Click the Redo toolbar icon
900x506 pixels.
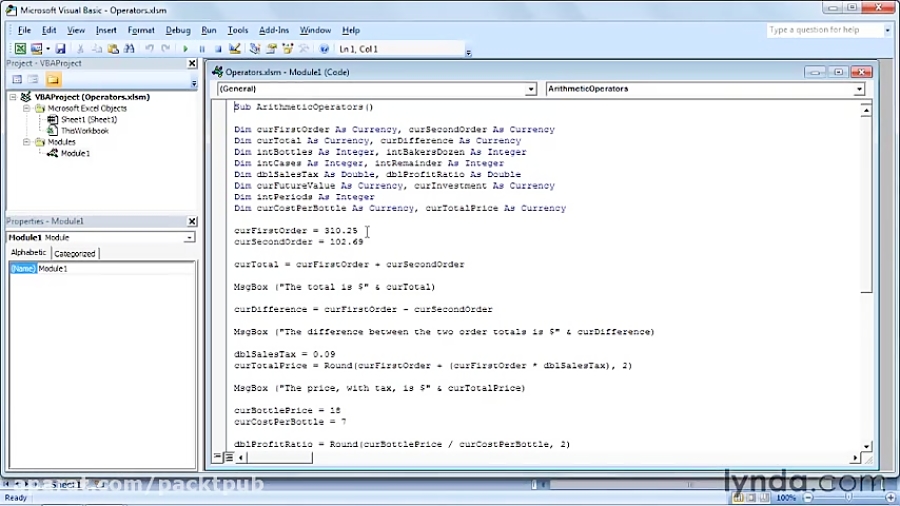[x=165, y=49]
